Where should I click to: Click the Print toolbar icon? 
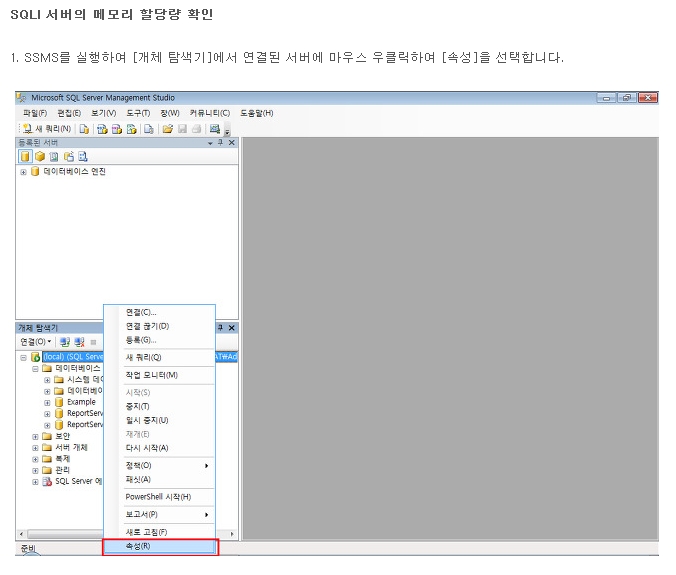197,129
